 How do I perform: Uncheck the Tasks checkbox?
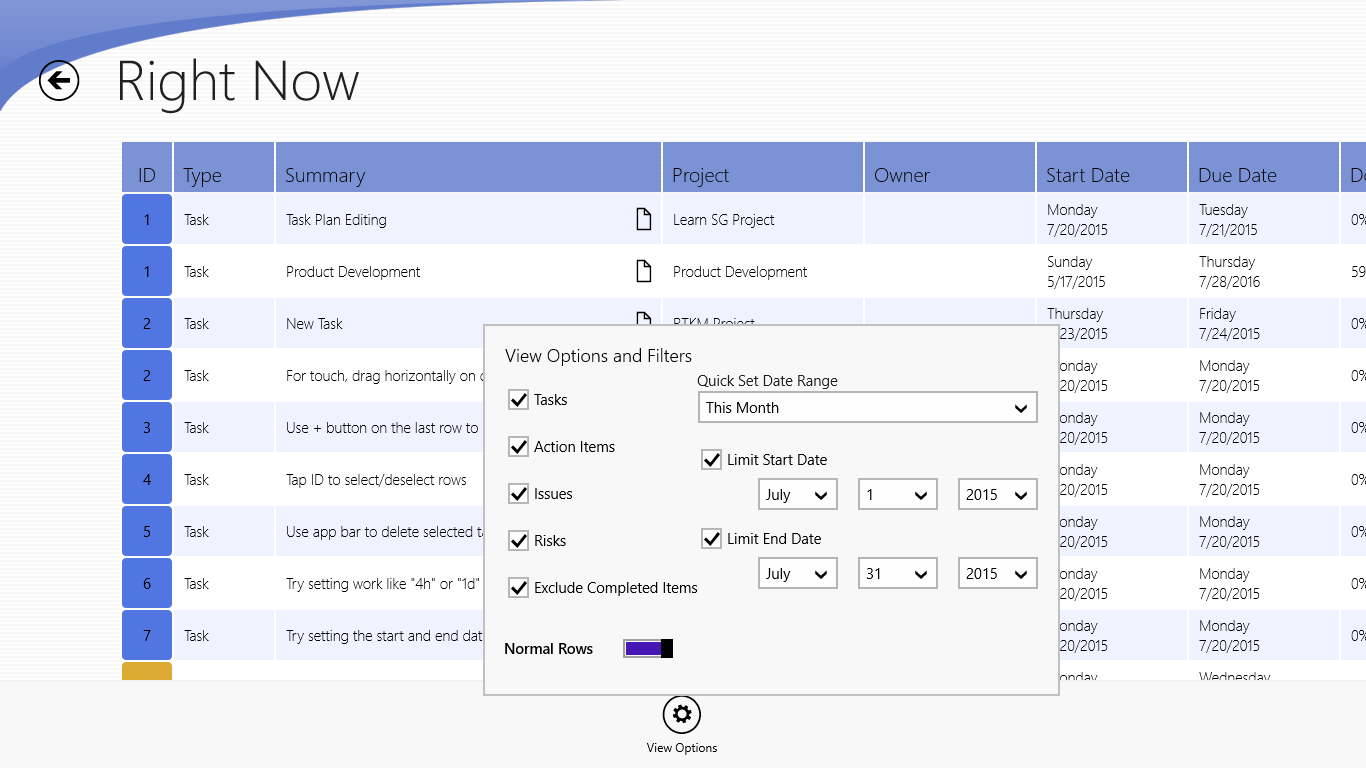coord(518,400)
